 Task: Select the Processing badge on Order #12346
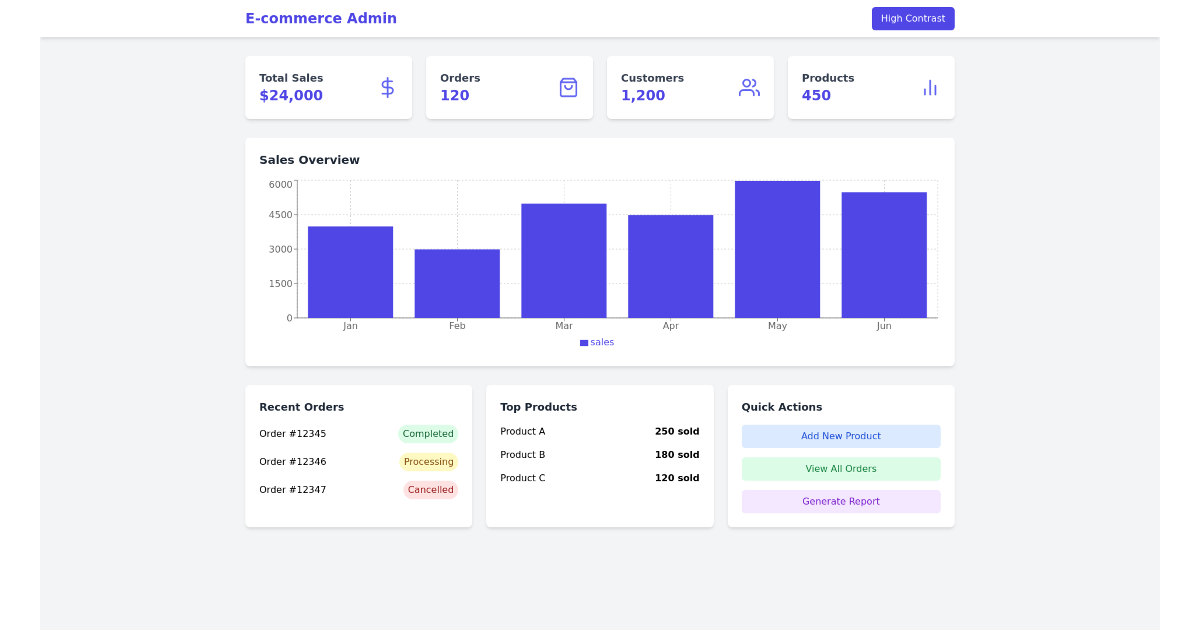coord(428,461)
